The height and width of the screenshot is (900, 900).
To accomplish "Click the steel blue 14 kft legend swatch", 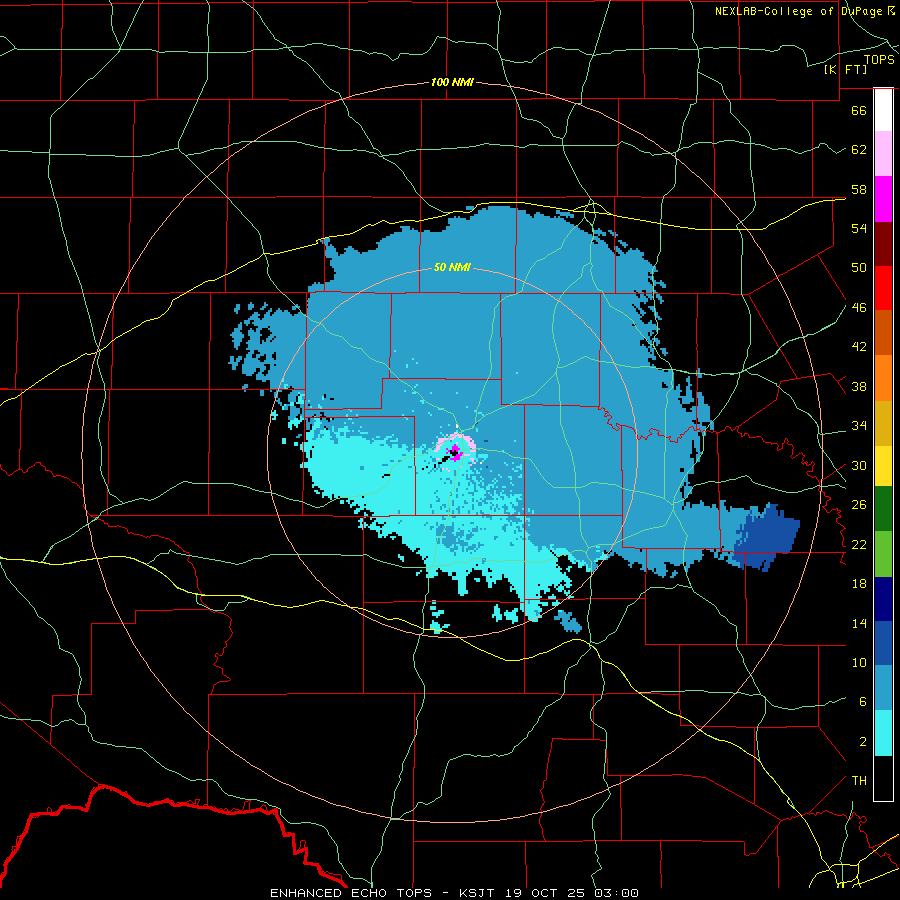I will [x=883, y=688].
